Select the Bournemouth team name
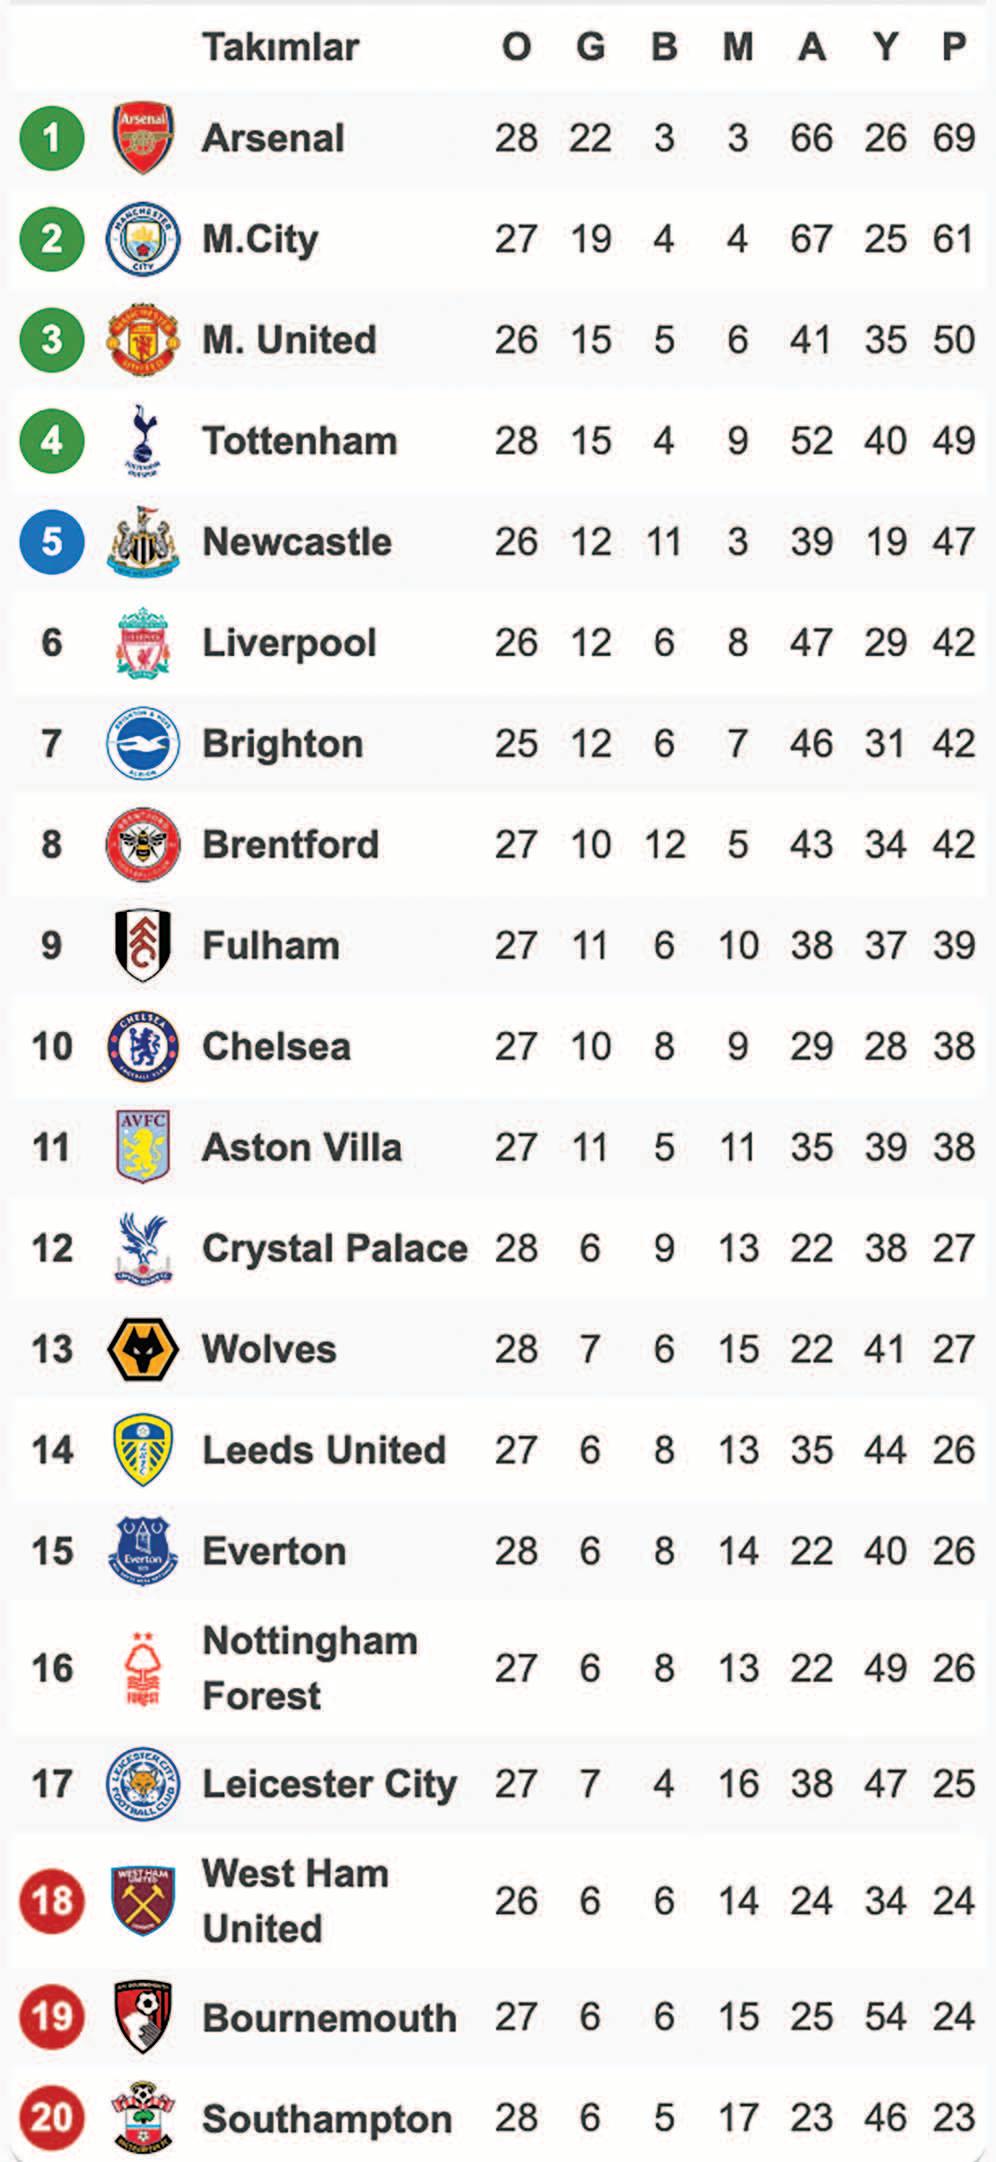This screenshot has height=2162, width=996. point(329,2017)
